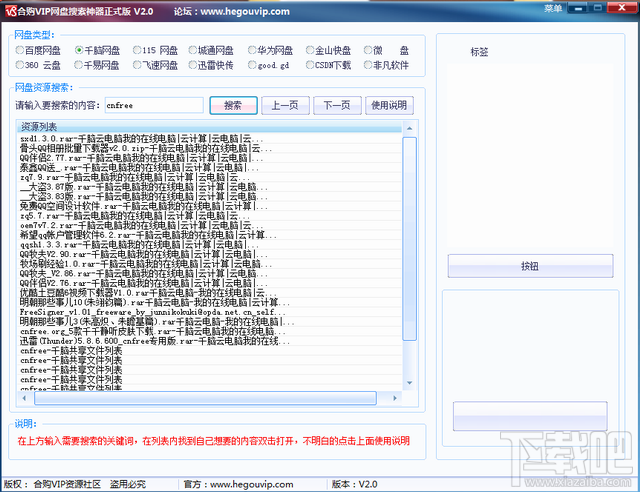Click the 资源列表 column header
The width and height of the screenshot is (640, 492).
pos(209,127)
